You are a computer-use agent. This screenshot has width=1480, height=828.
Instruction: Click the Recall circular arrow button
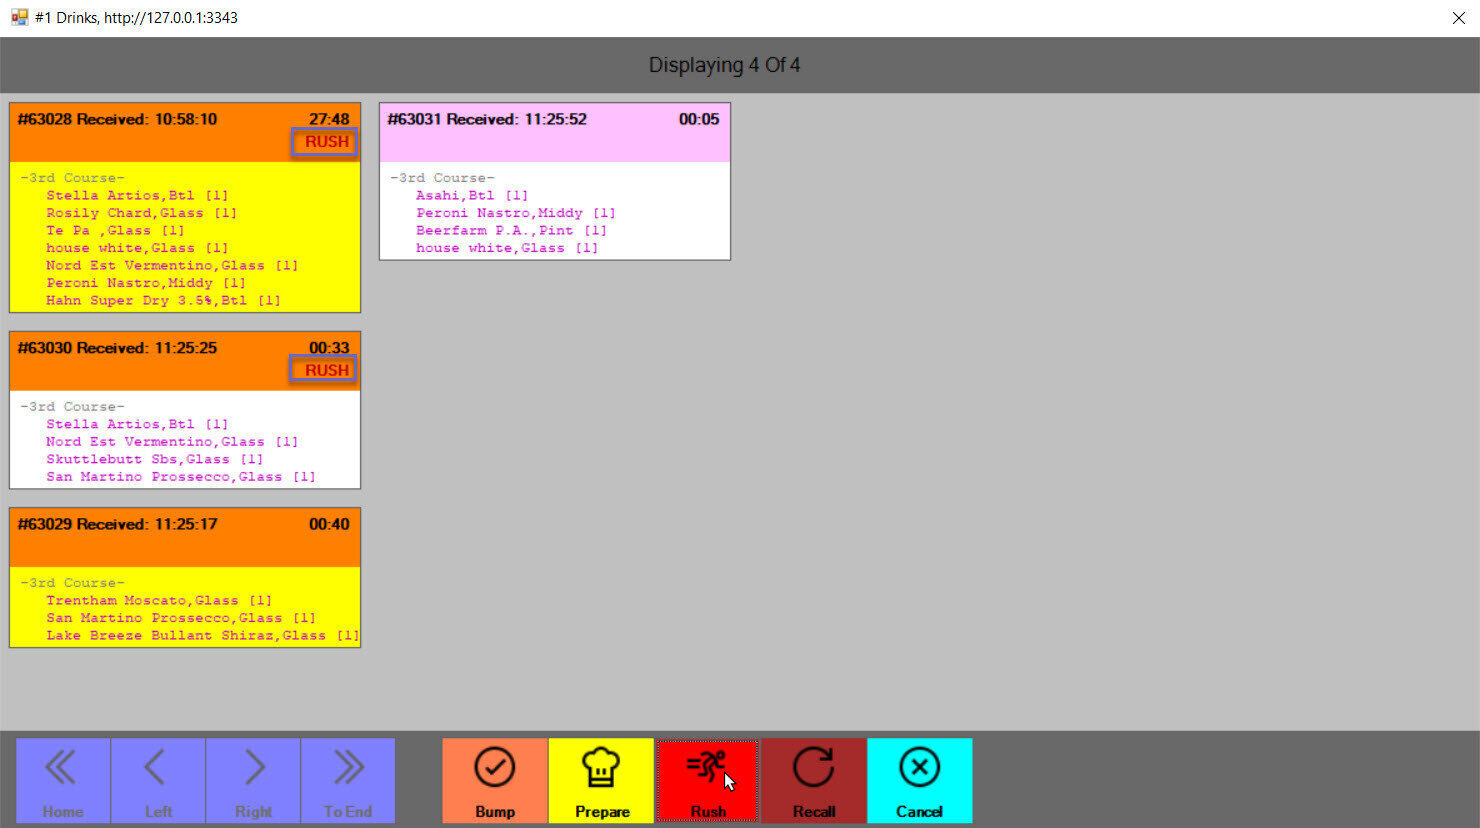813,781
